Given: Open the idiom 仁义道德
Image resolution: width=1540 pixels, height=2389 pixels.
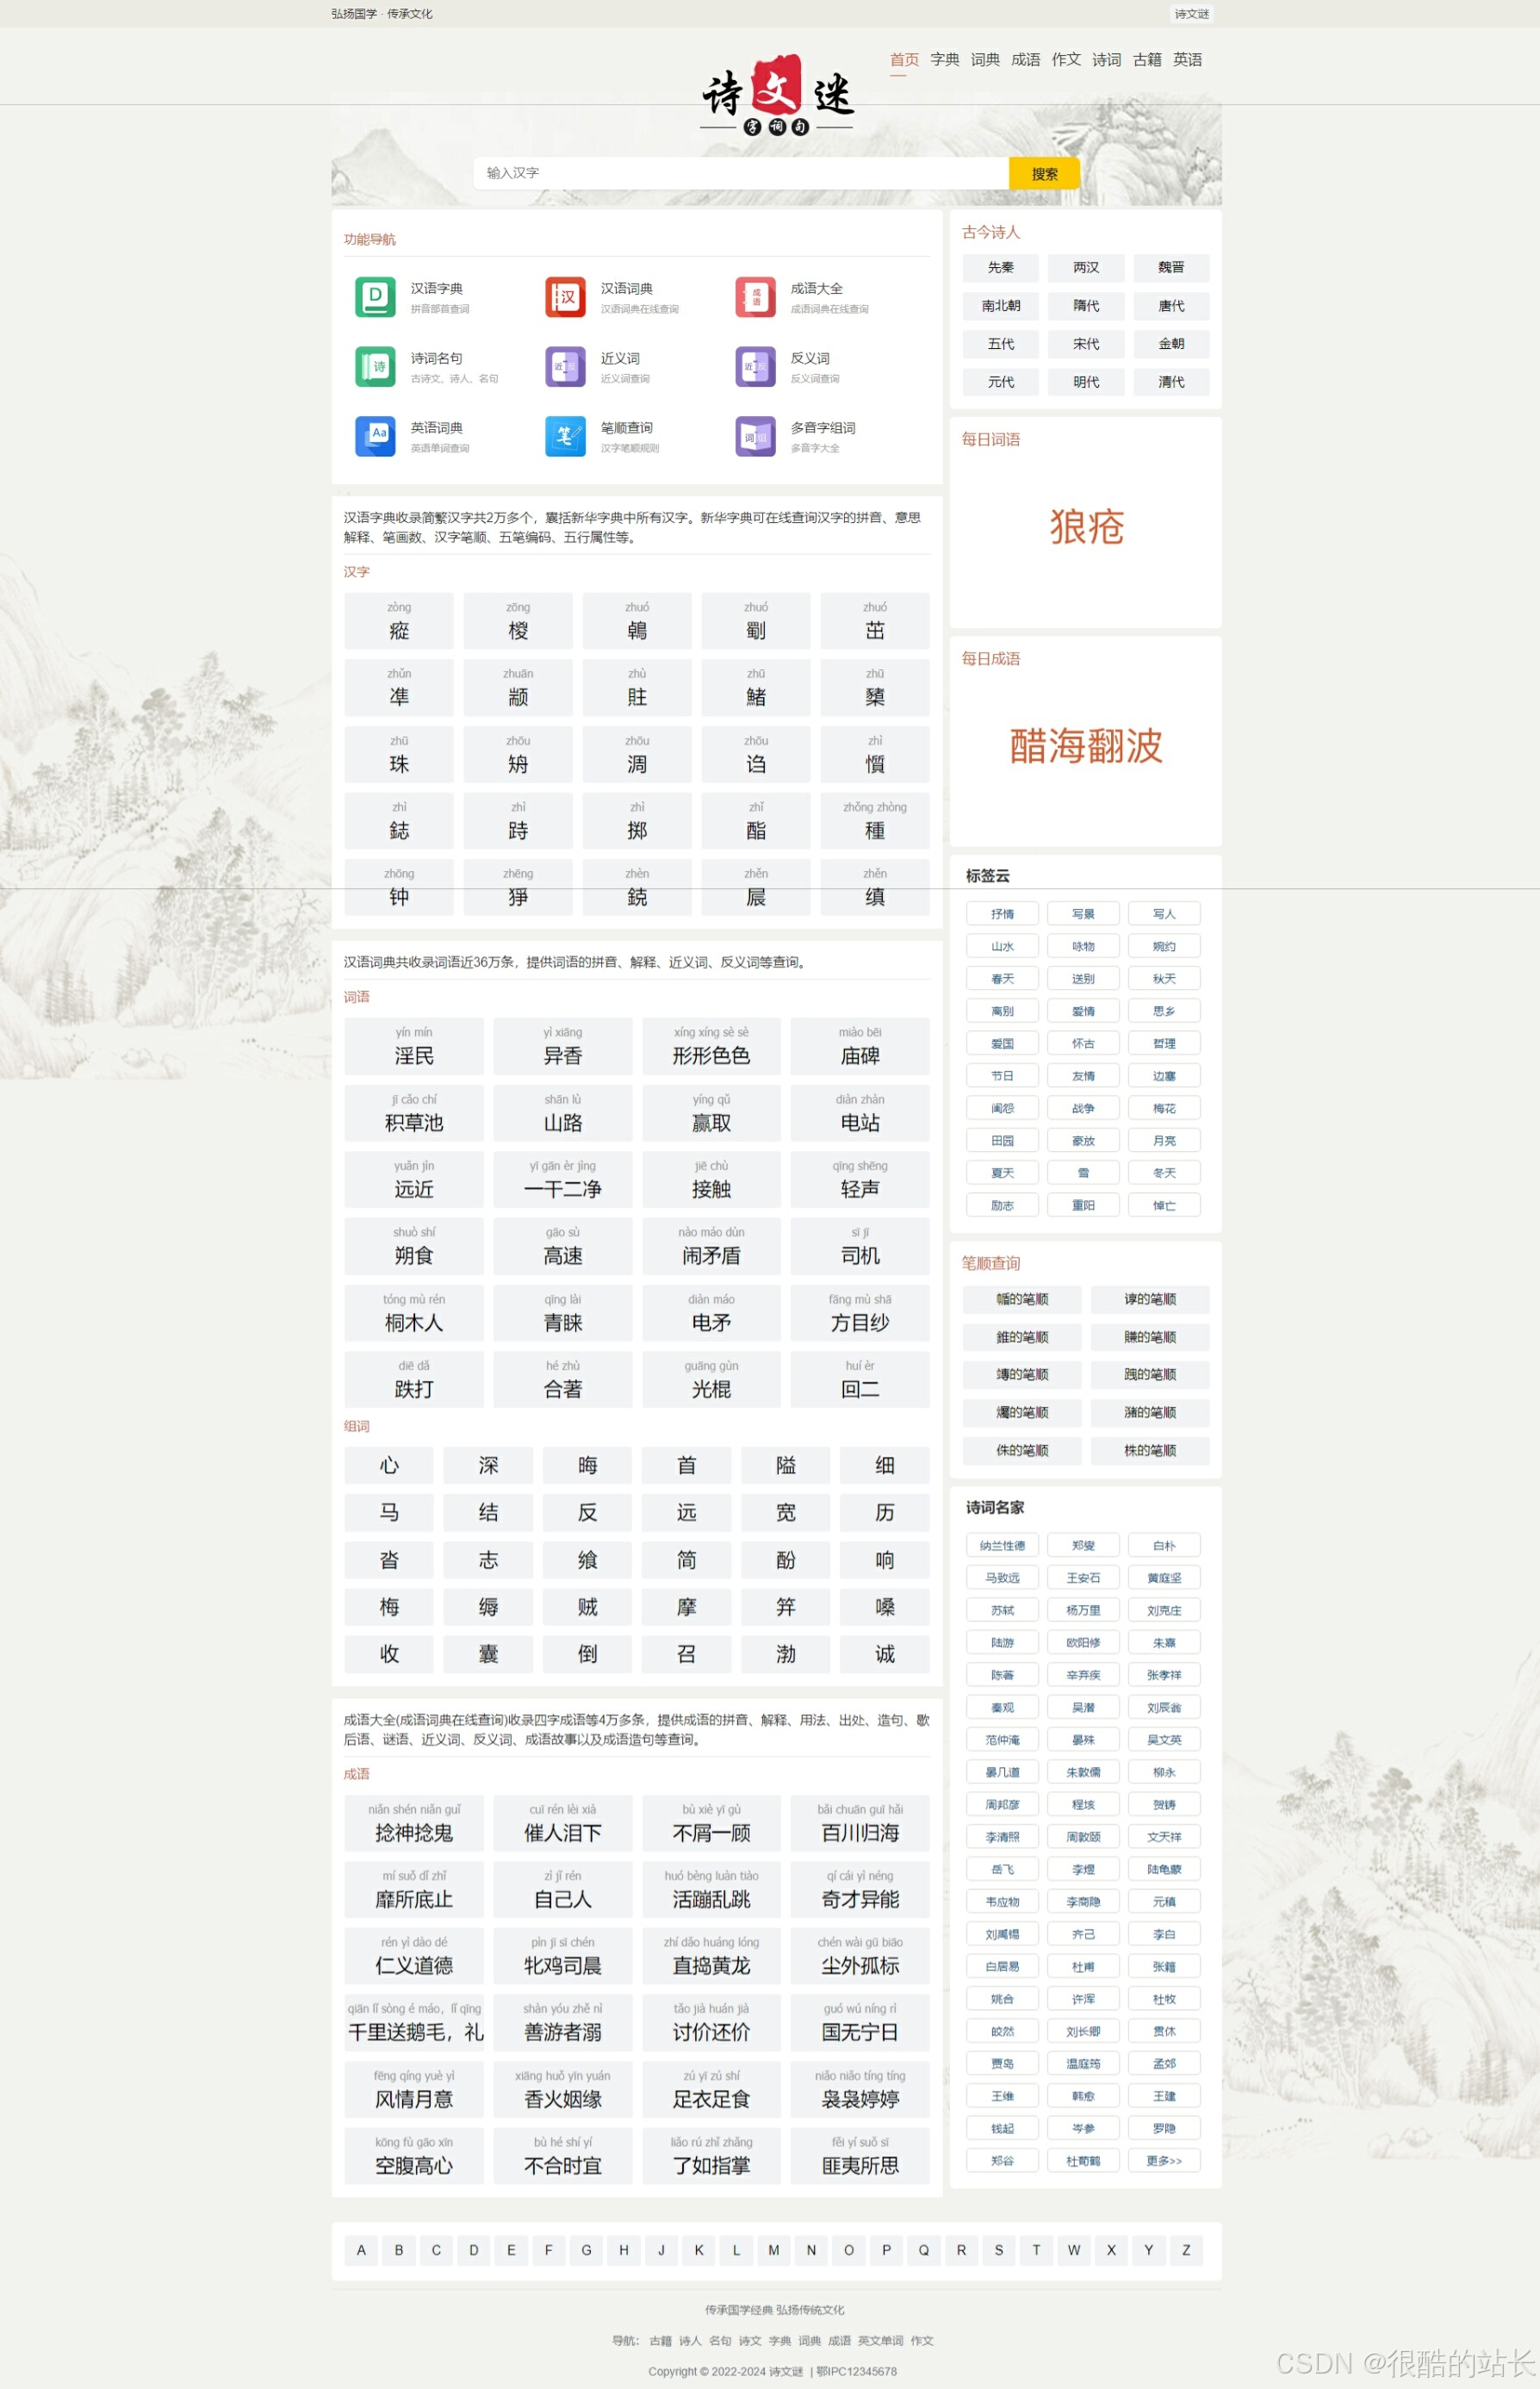Looking at the screenshot, I should [414, 1956].
